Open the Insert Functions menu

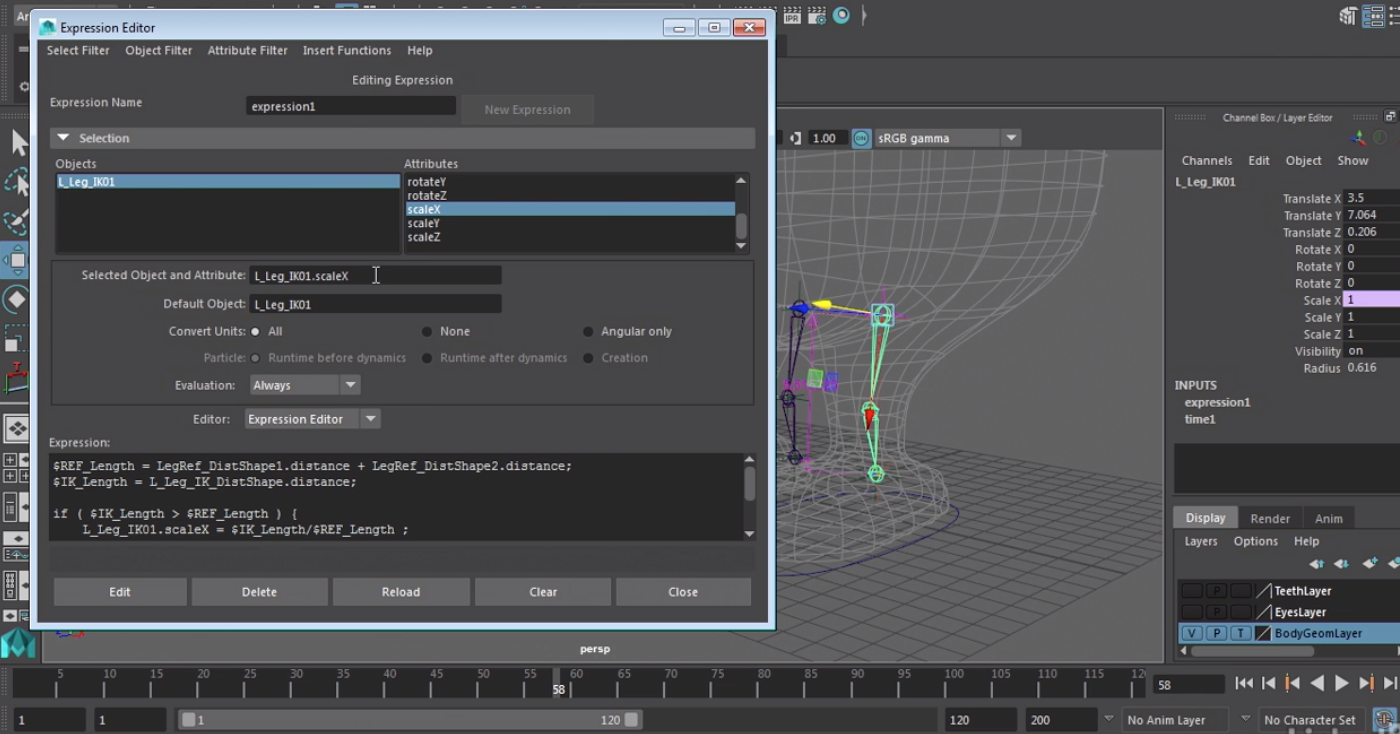(x=346, y=50)
